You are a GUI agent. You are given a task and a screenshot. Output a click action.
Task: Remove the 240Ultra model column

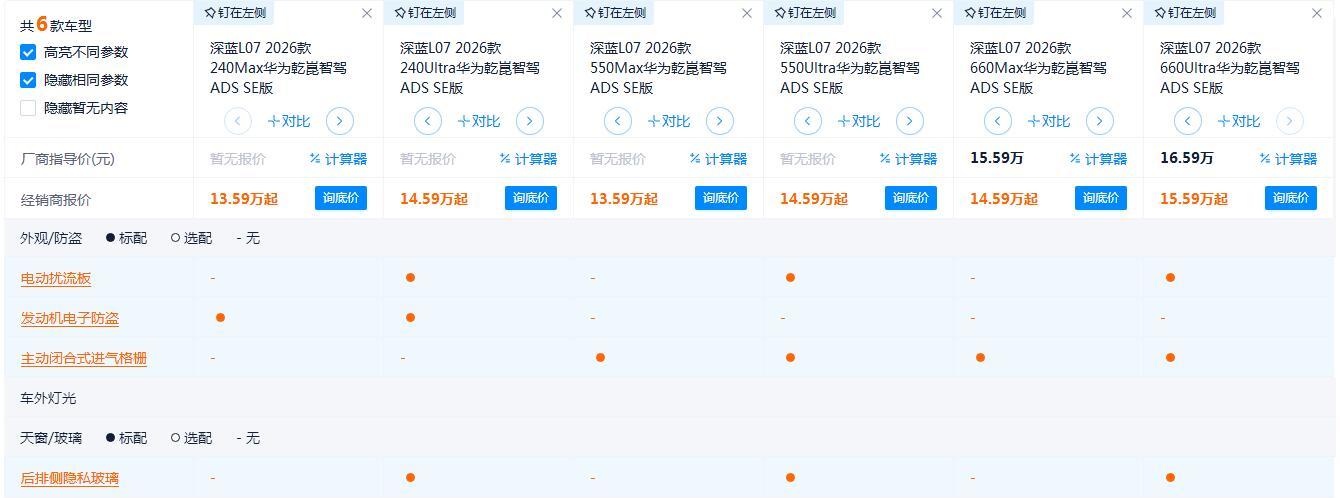(557, 13)
